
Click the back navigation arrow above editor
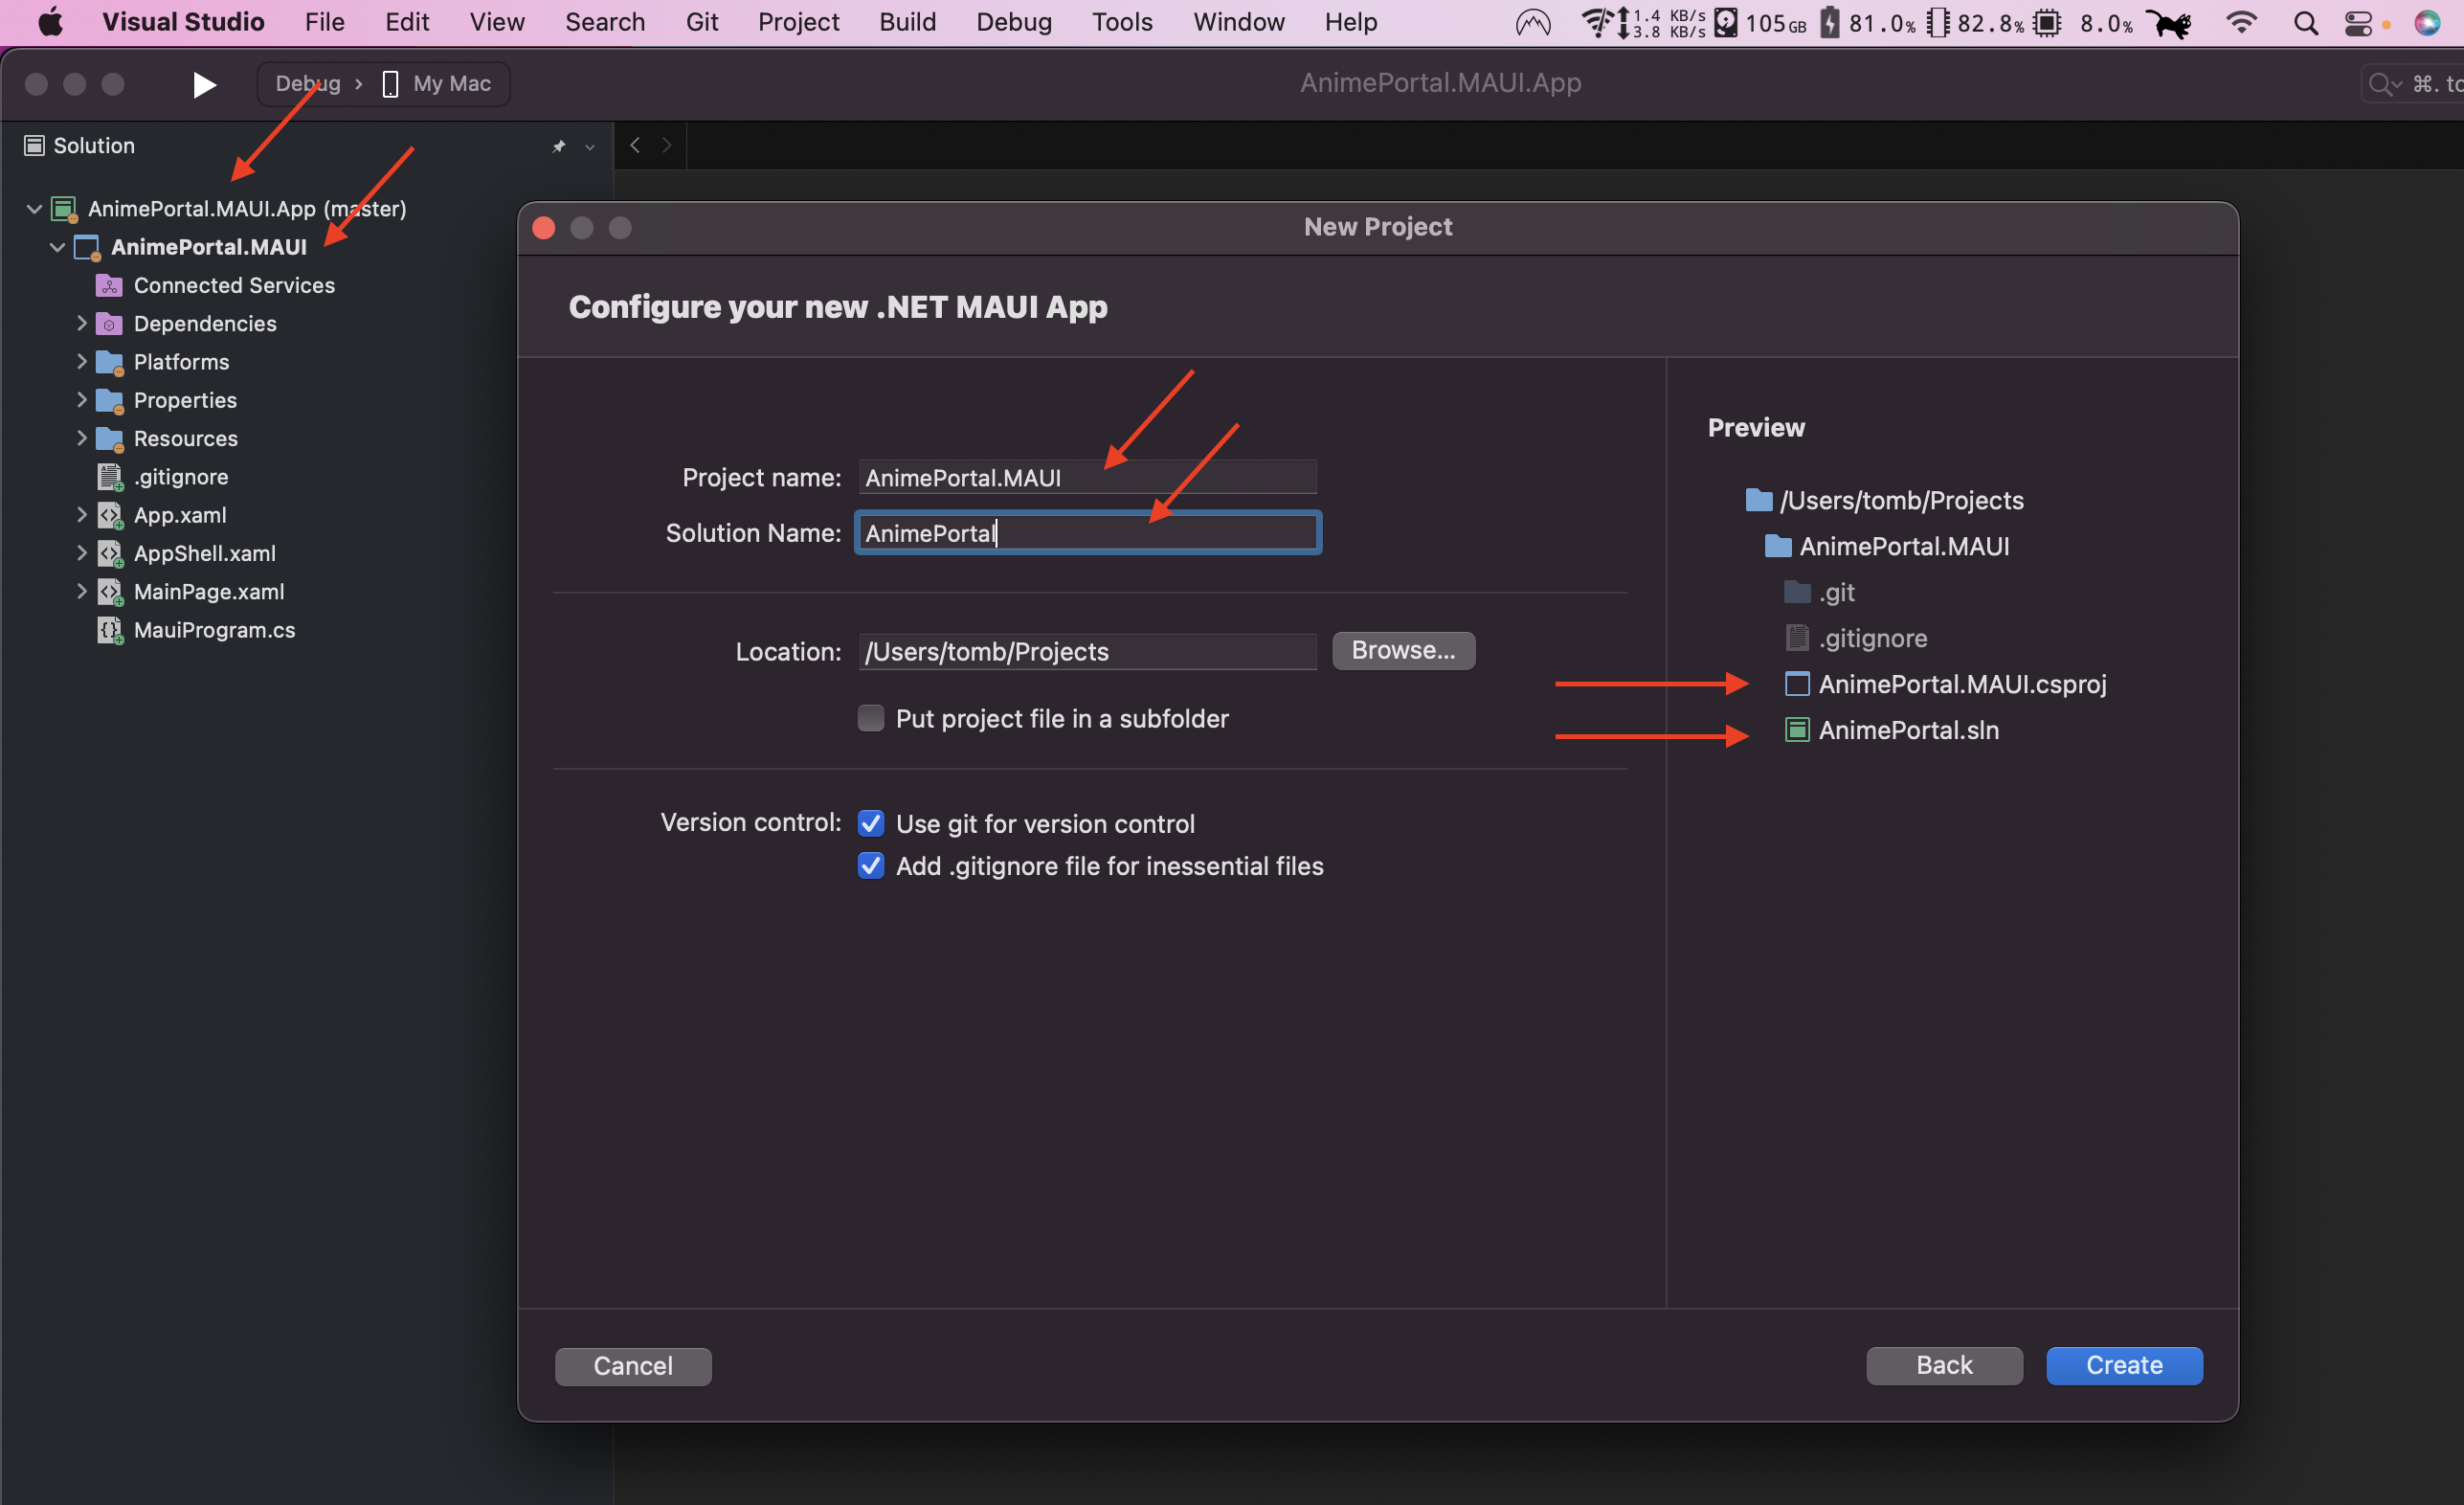[x=634, y=145]
